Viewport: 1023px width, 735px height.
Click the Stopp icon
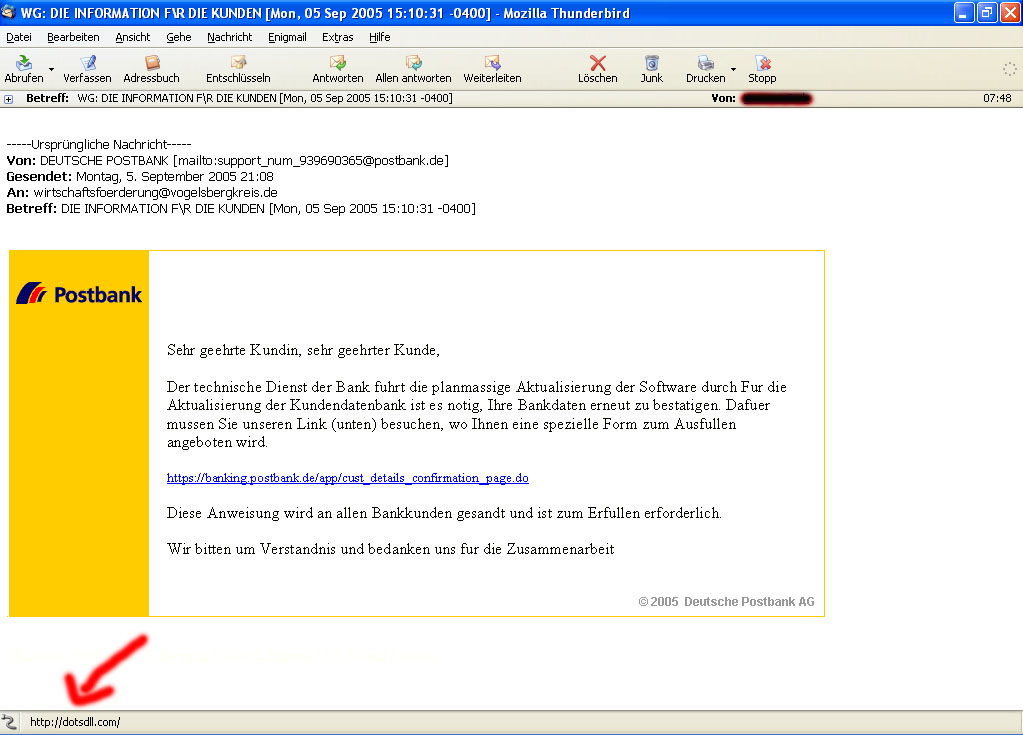tap(763, 63)
